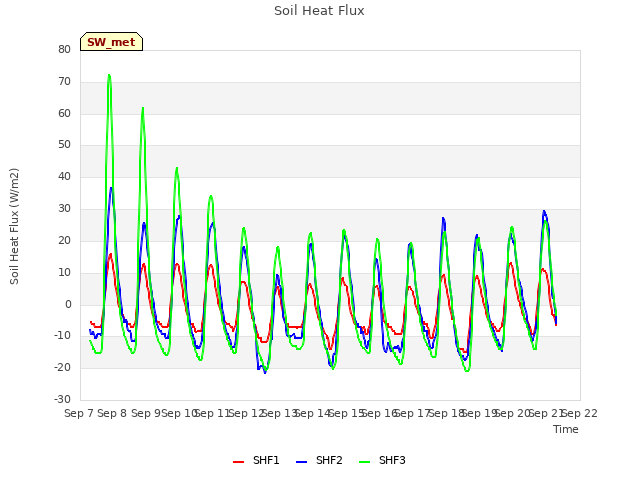The width and height of the screenshot is (640, 480).
Task: Click the Sep 8 x-axis tick label
Action: click(112, 413)
